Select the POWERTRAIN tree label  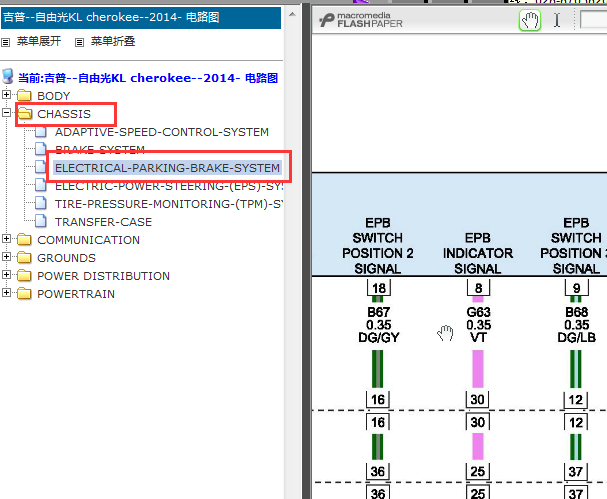76,294
